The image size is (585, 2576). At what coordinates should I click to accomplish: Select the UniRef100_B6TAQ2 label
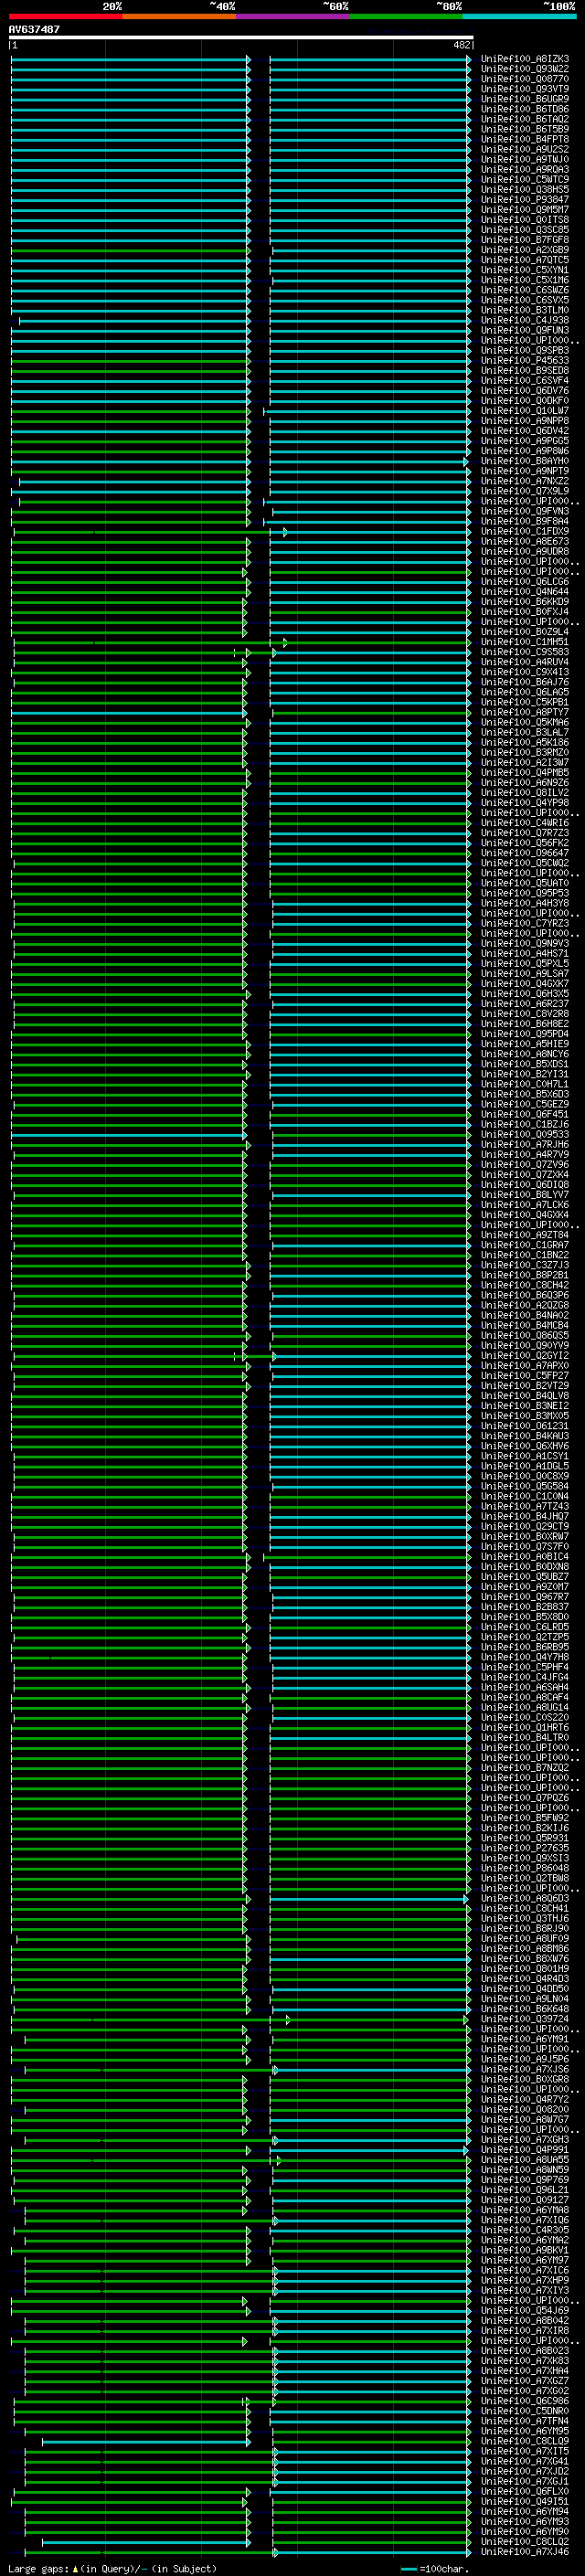pos(524,119)
